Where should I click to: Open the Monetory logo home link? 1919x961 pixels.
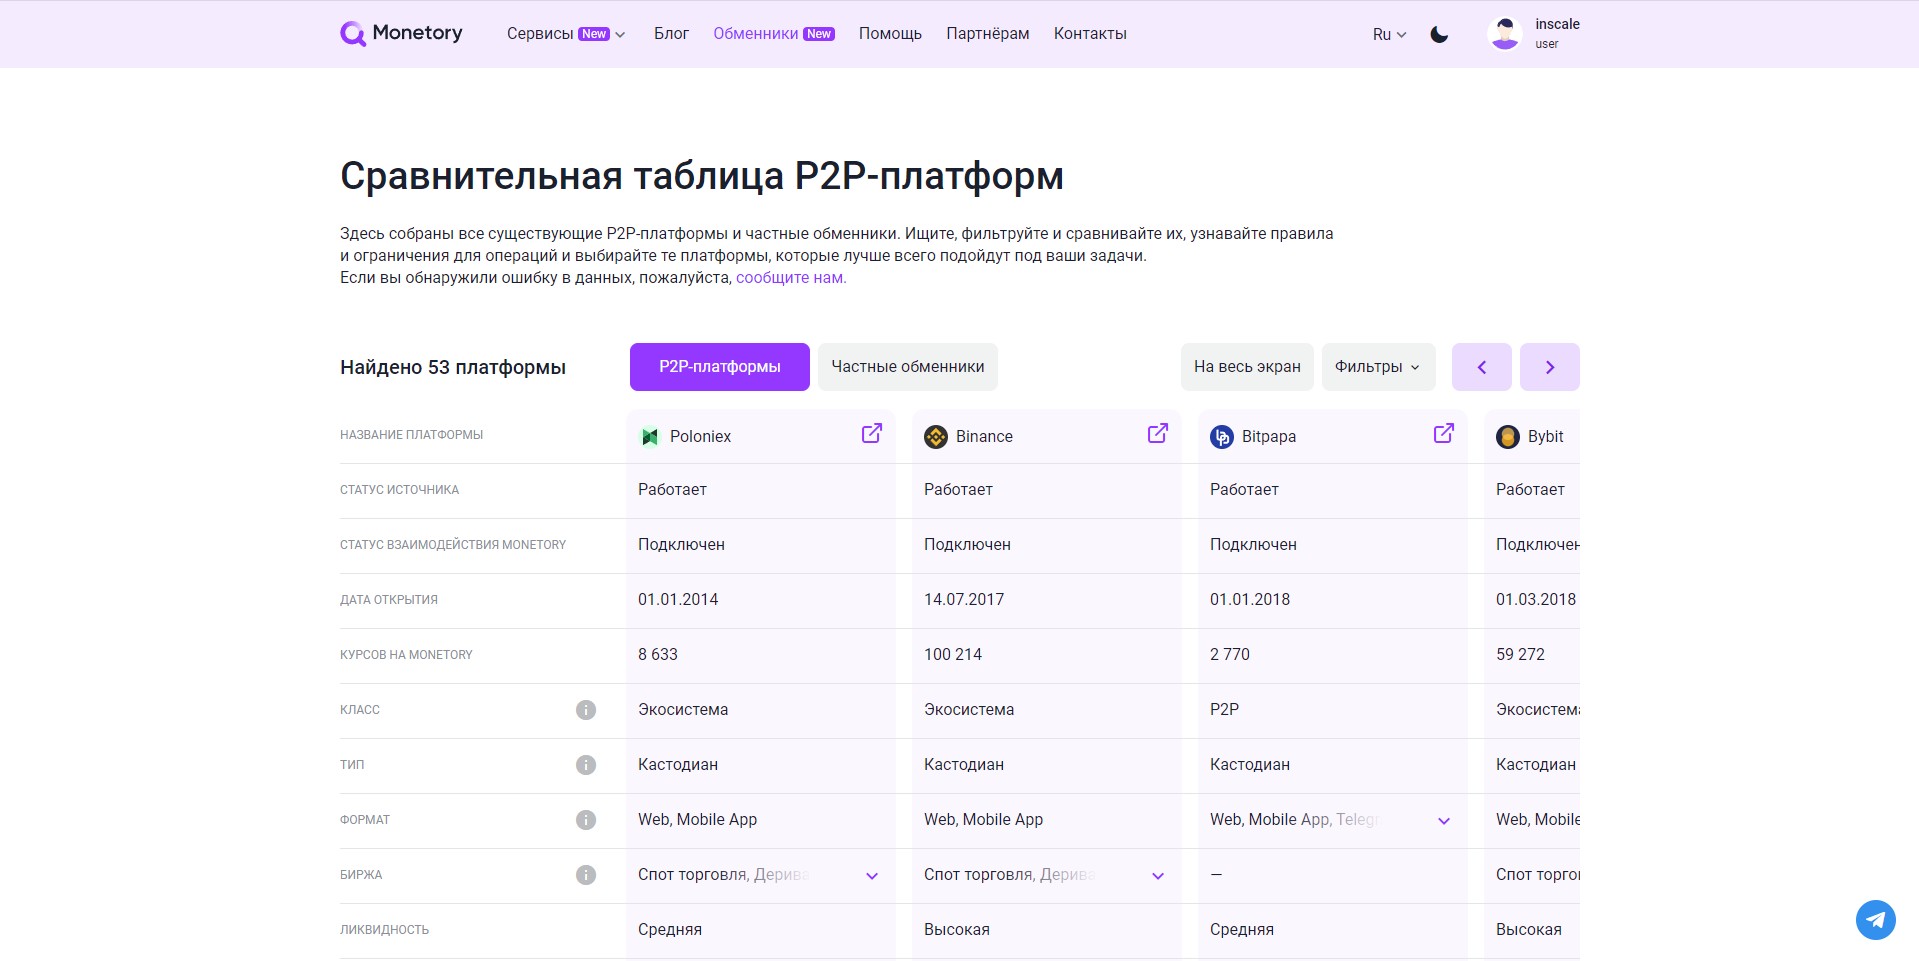point(401,33)
